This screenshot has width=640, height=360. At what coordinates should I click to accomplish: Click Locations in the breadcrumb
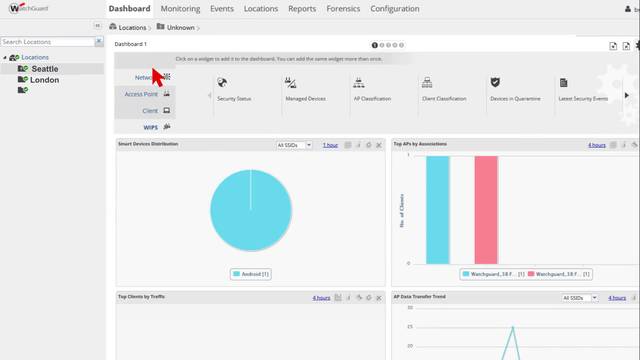pos(132,28)
